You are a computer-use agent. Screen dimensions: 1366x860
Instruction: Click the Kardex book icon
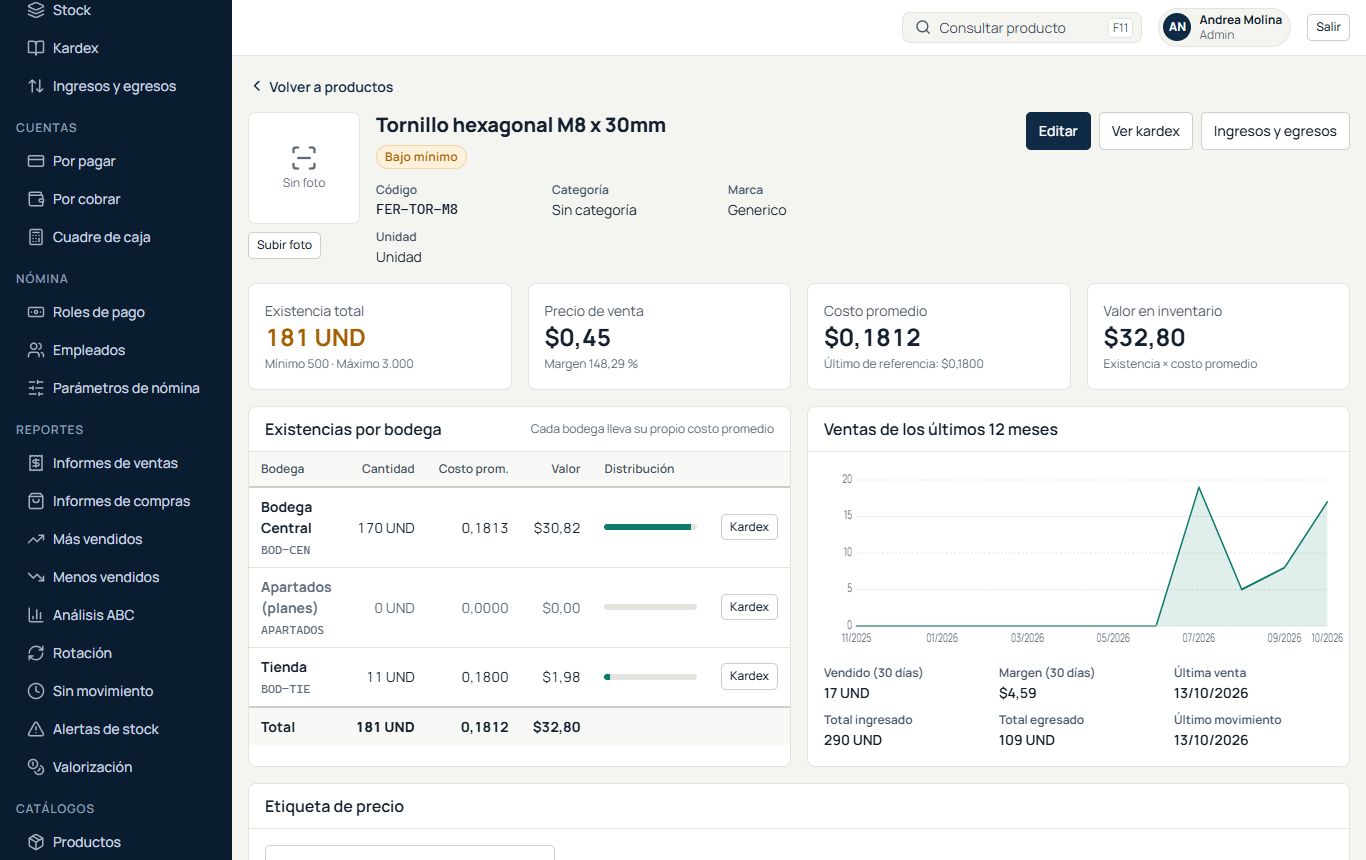click(x=36, y=48)
